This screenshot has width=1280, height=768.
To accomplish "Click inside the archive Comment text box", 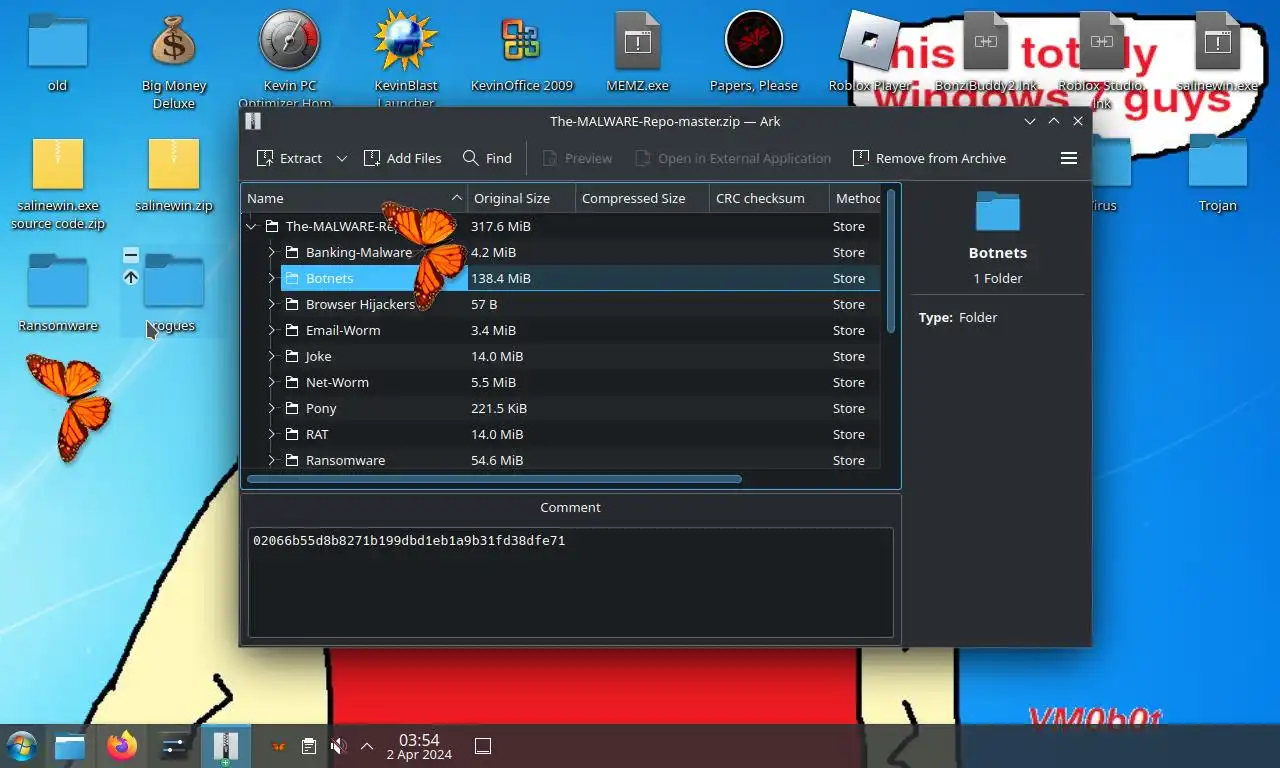I will point(570,582).
